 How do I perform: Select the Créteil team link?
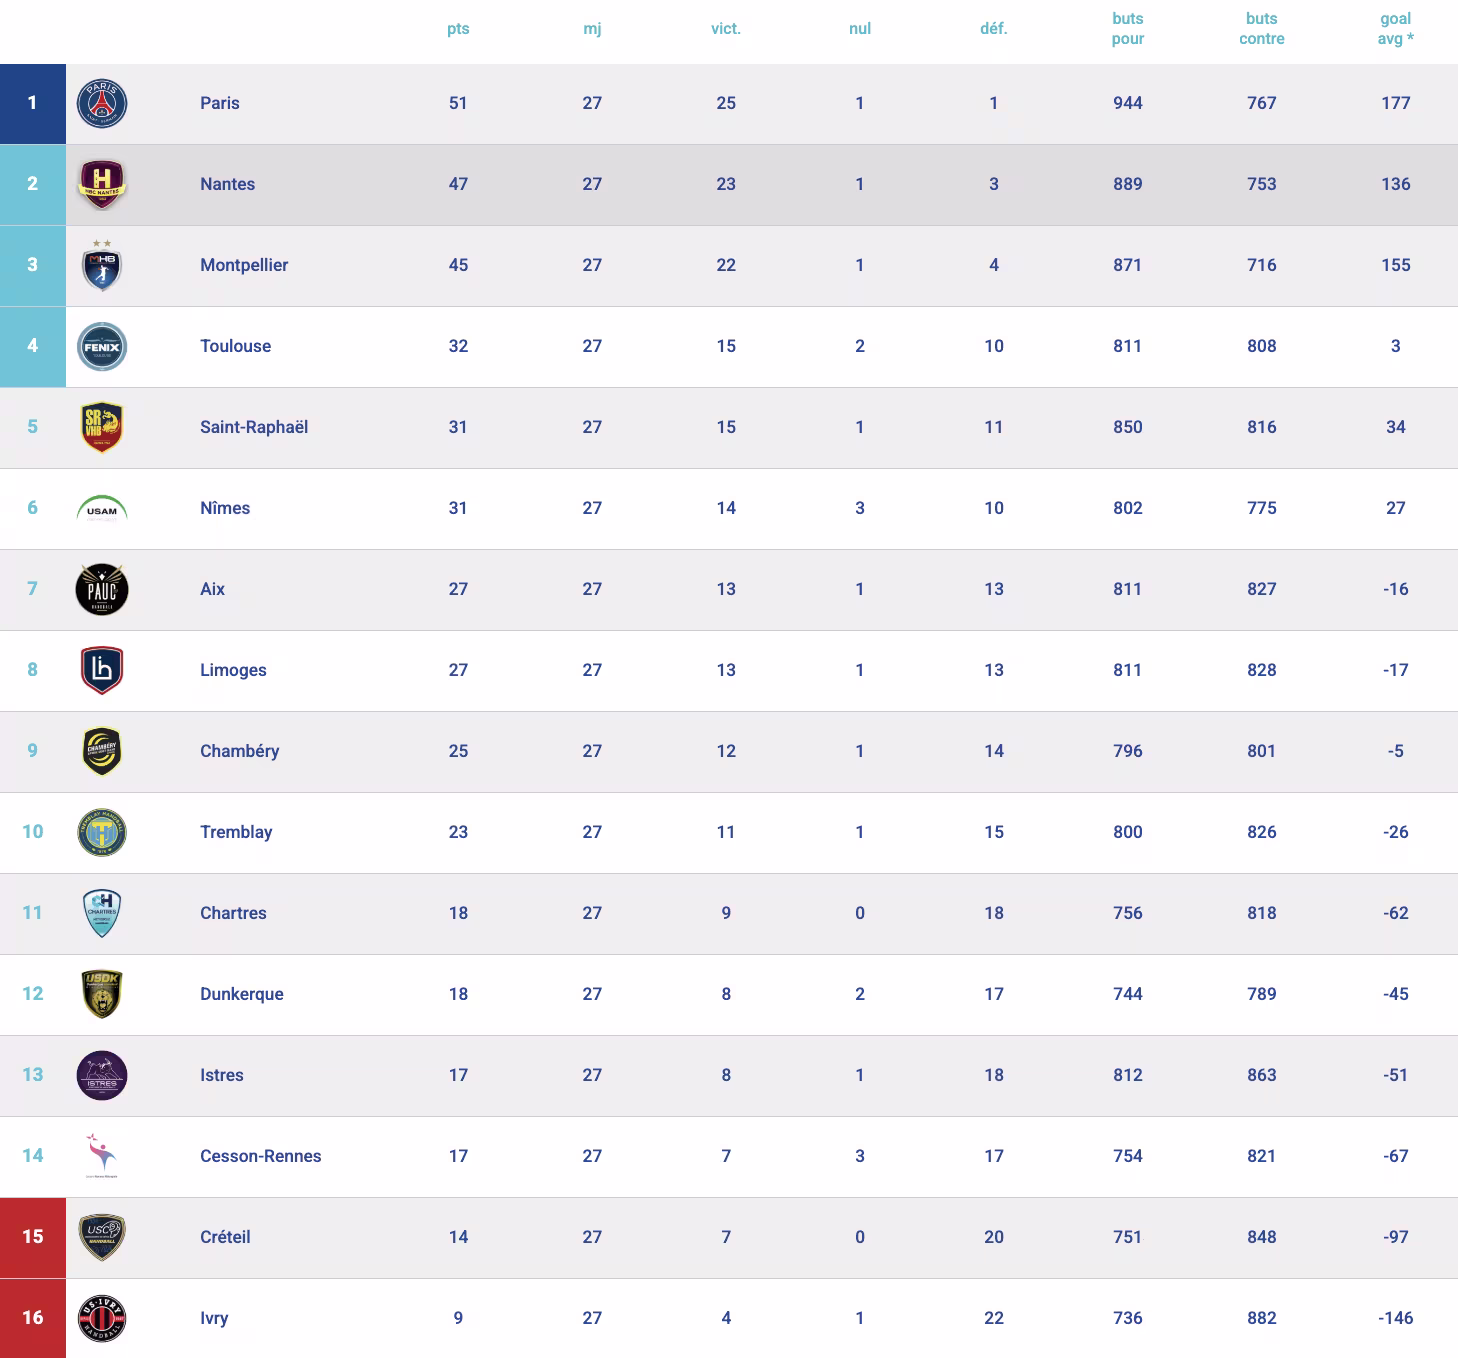coord(225,1237)
